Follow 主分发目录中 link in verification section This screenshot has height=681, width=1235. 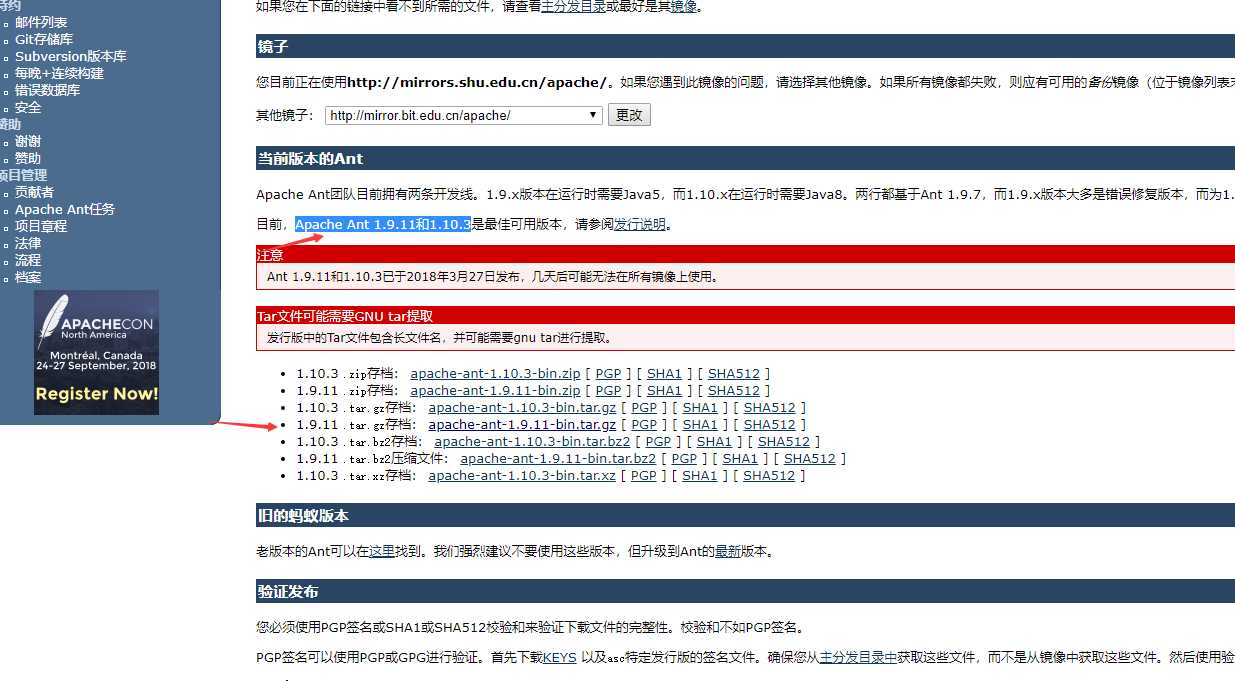pos(858,657)
